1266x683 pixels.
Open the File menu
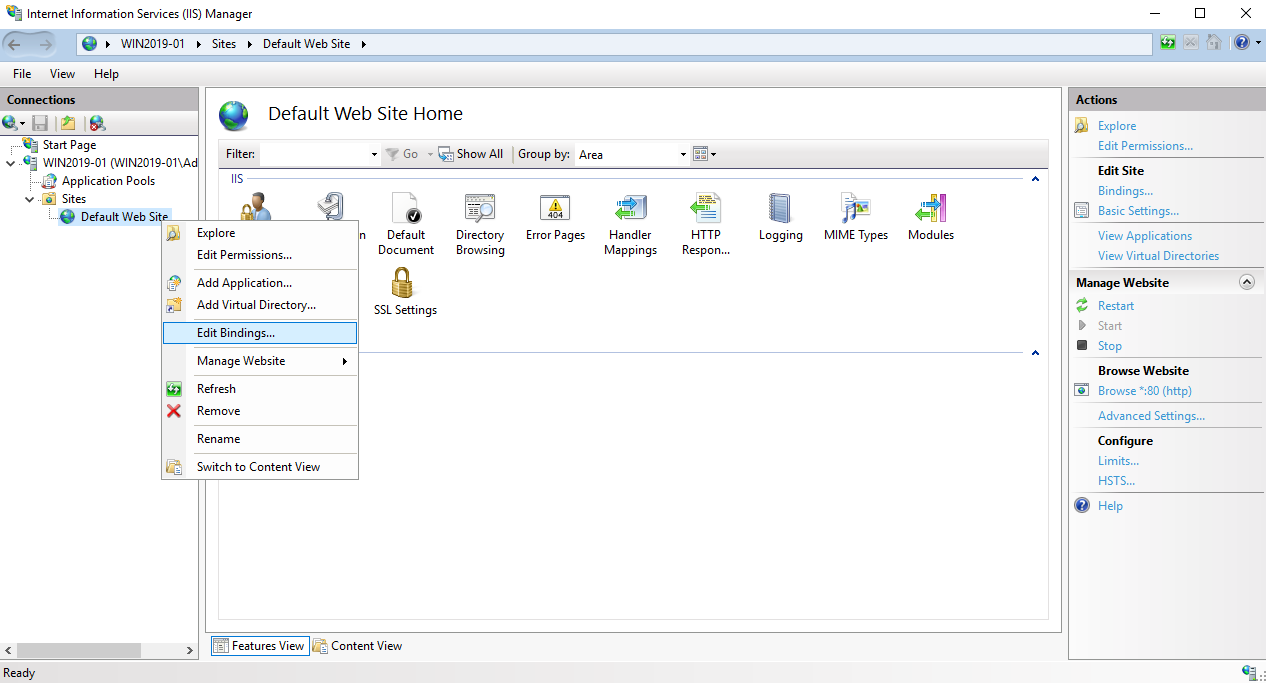point(22,74)
